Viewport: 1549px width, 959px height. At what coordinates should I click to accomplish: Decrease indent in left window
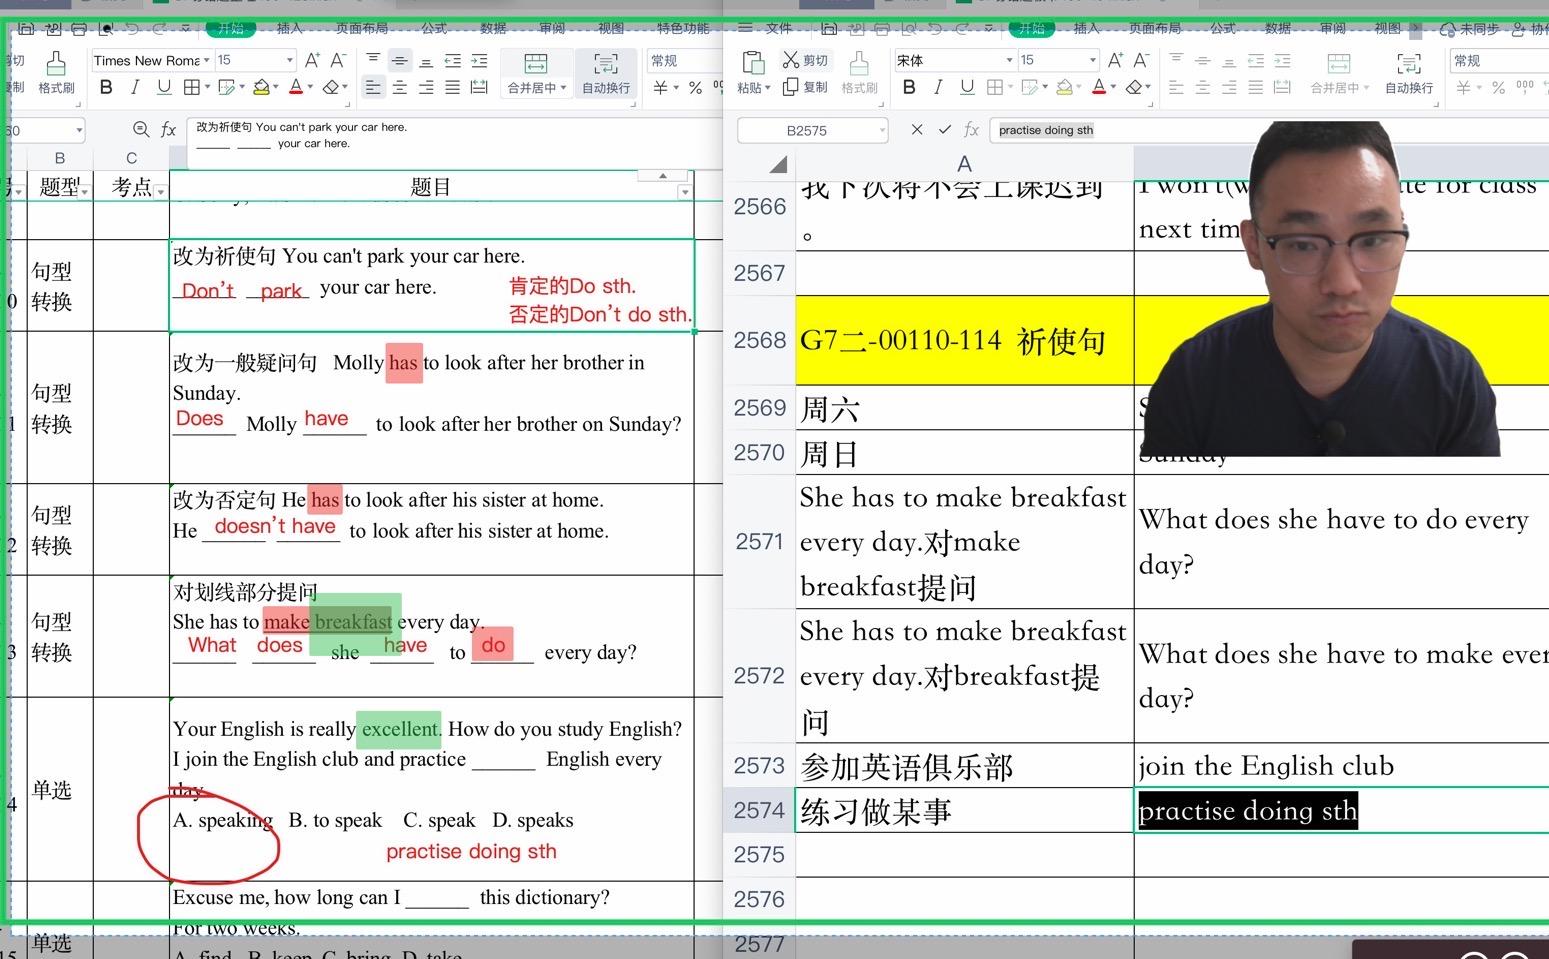tap(453, 60)
